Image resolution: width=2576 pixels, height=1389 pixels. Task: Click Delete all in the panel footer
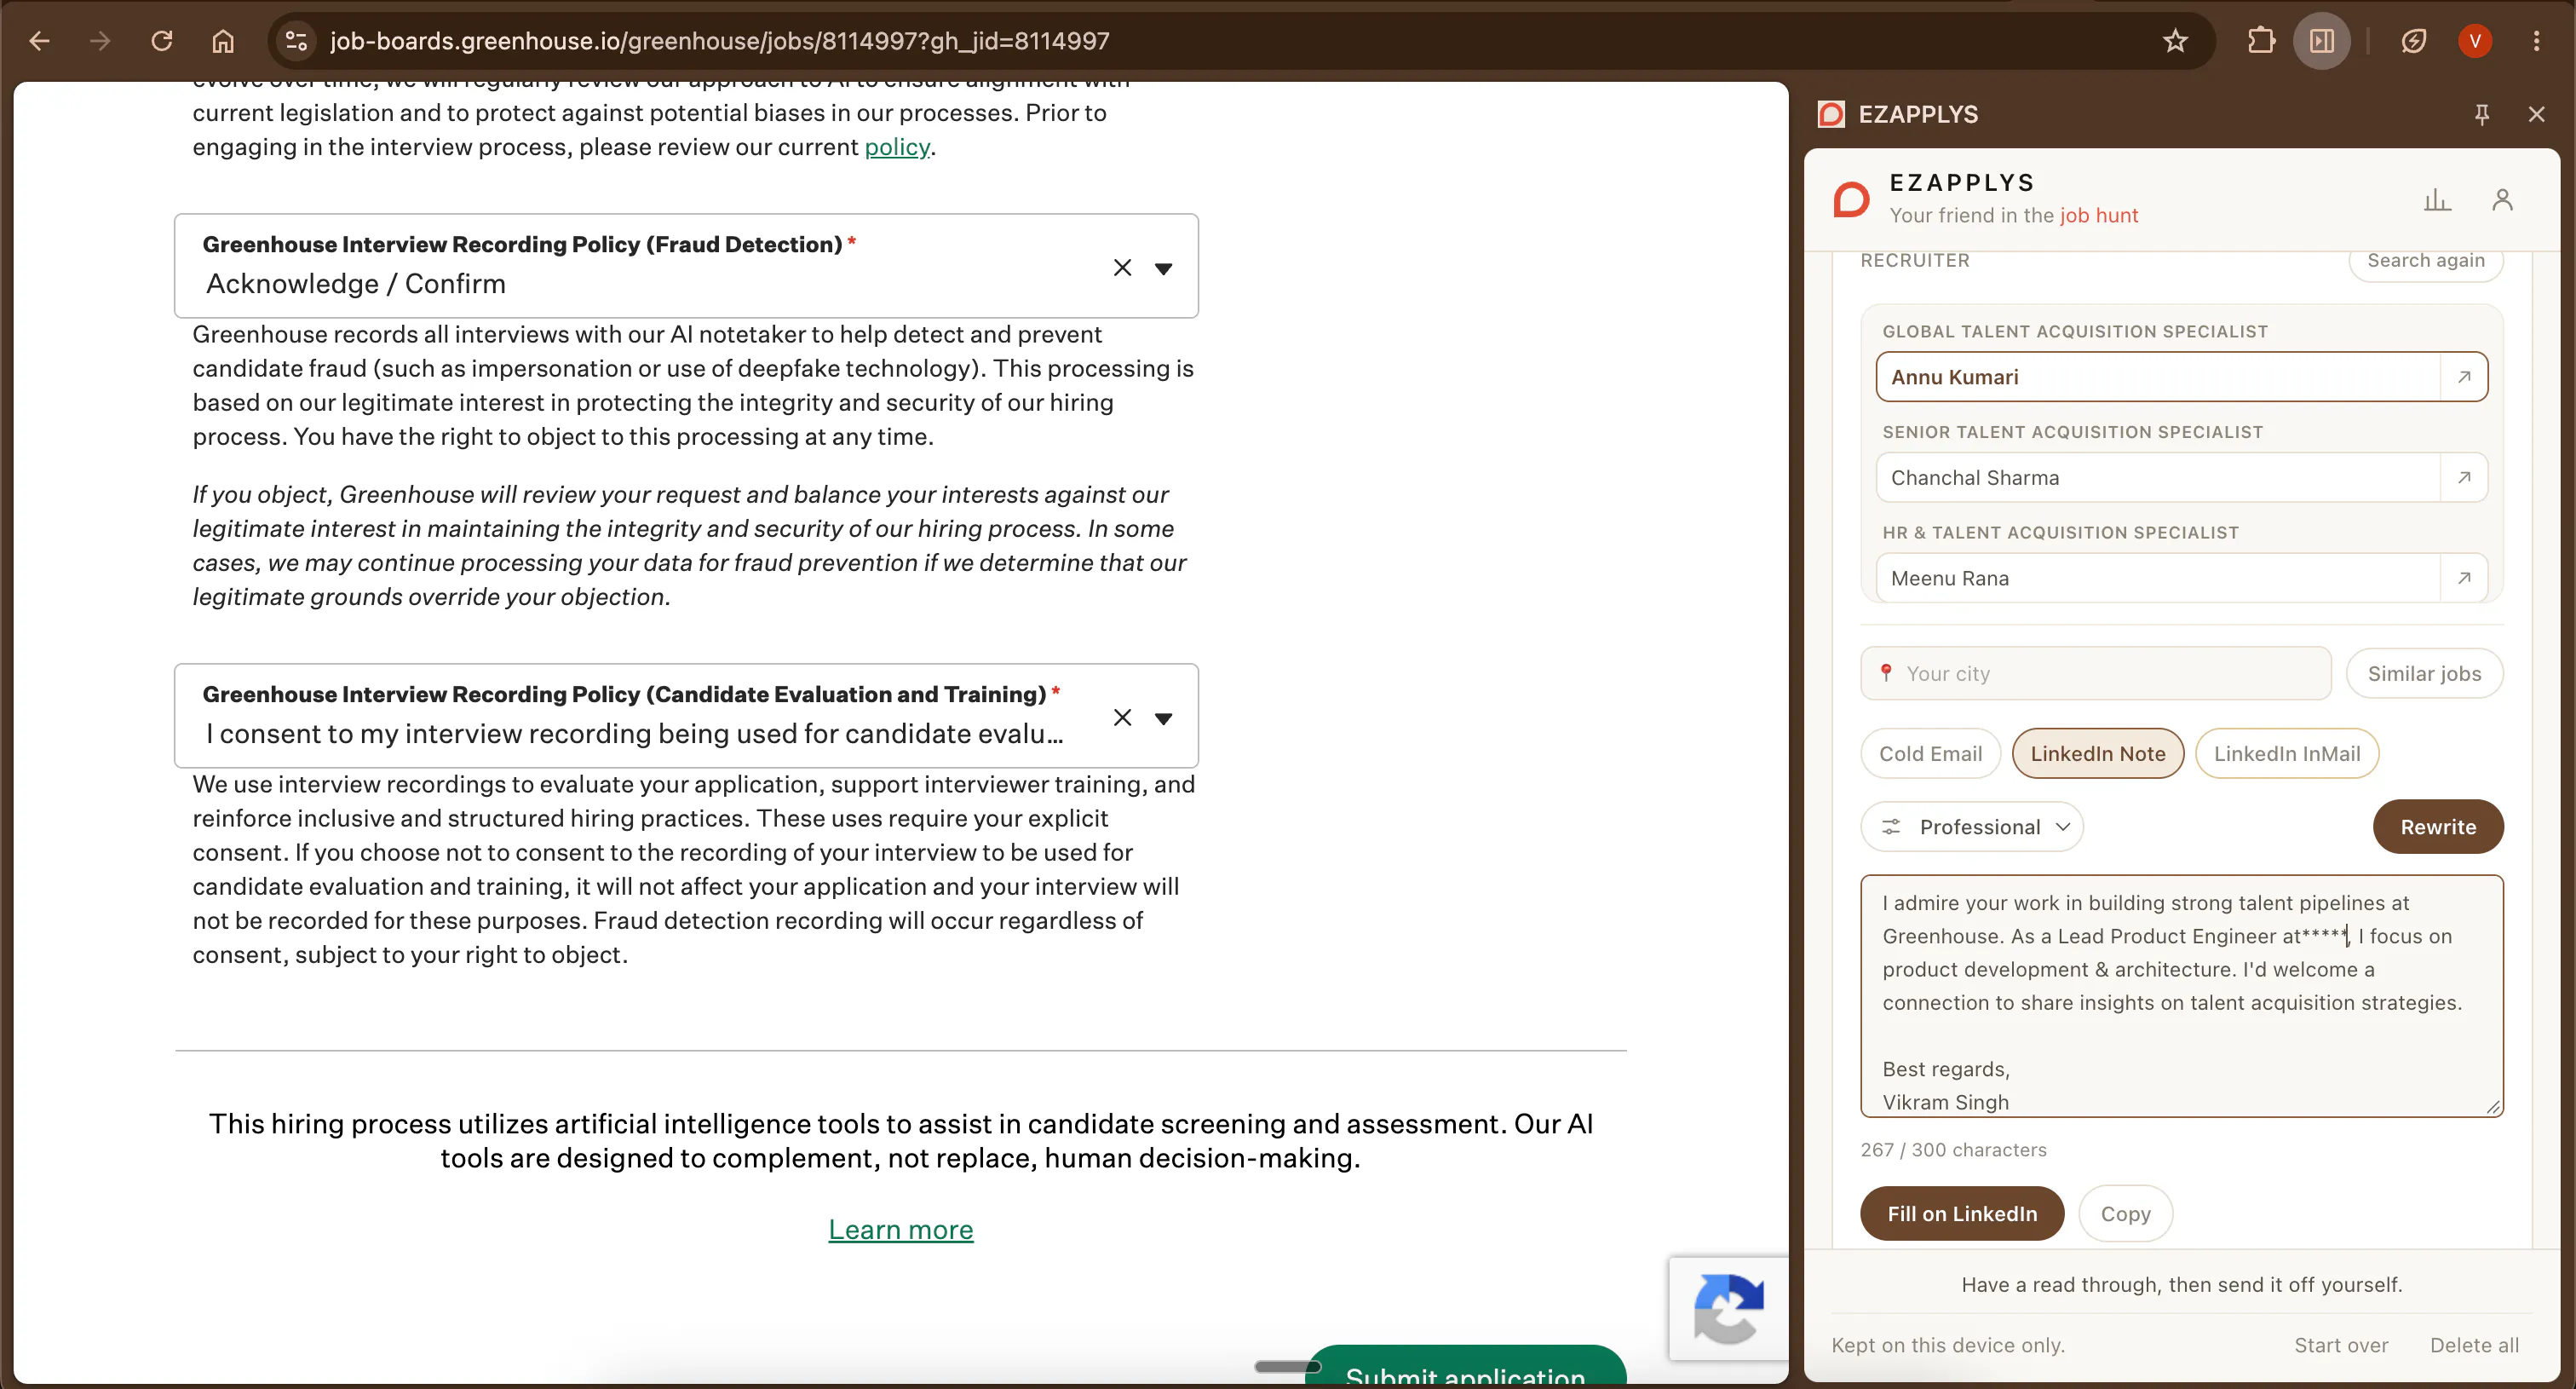click(x=2474, y=1346)
